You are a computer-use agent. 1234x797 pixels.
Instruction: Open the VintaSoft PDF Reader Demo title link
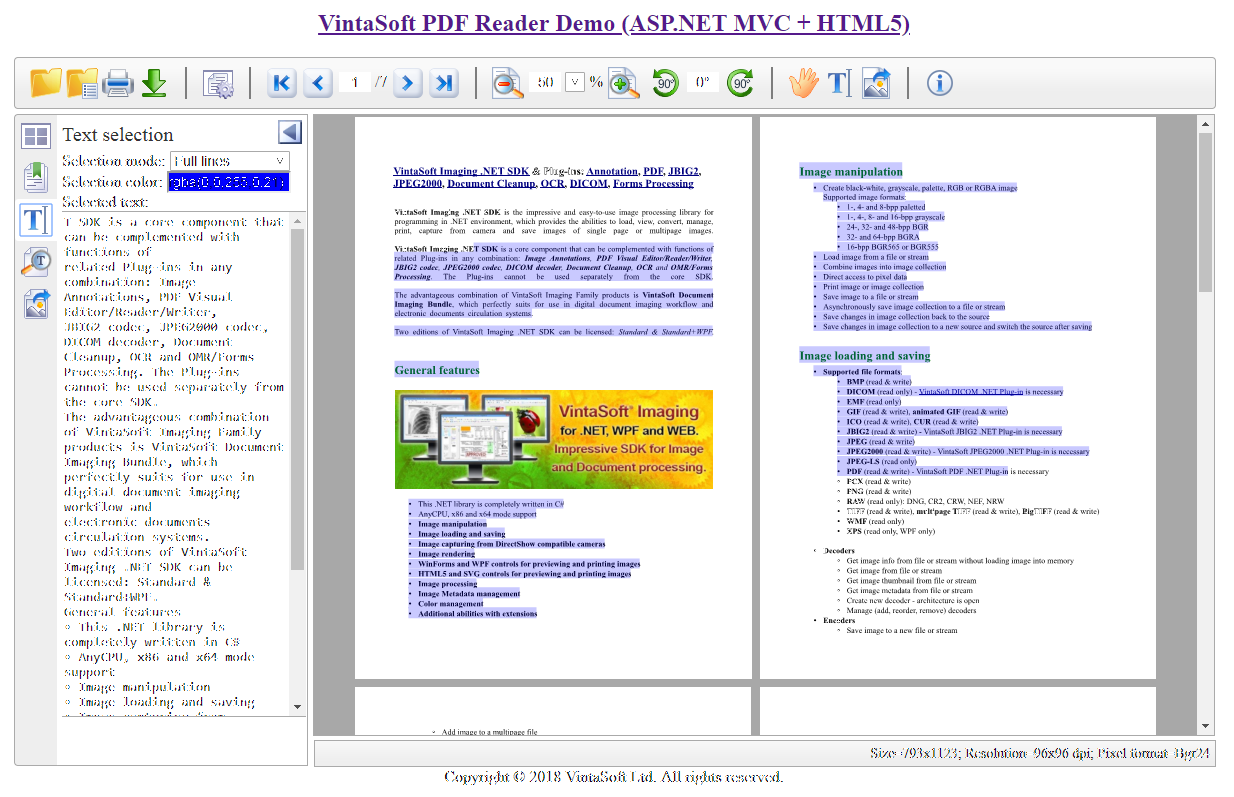[614, 23]
